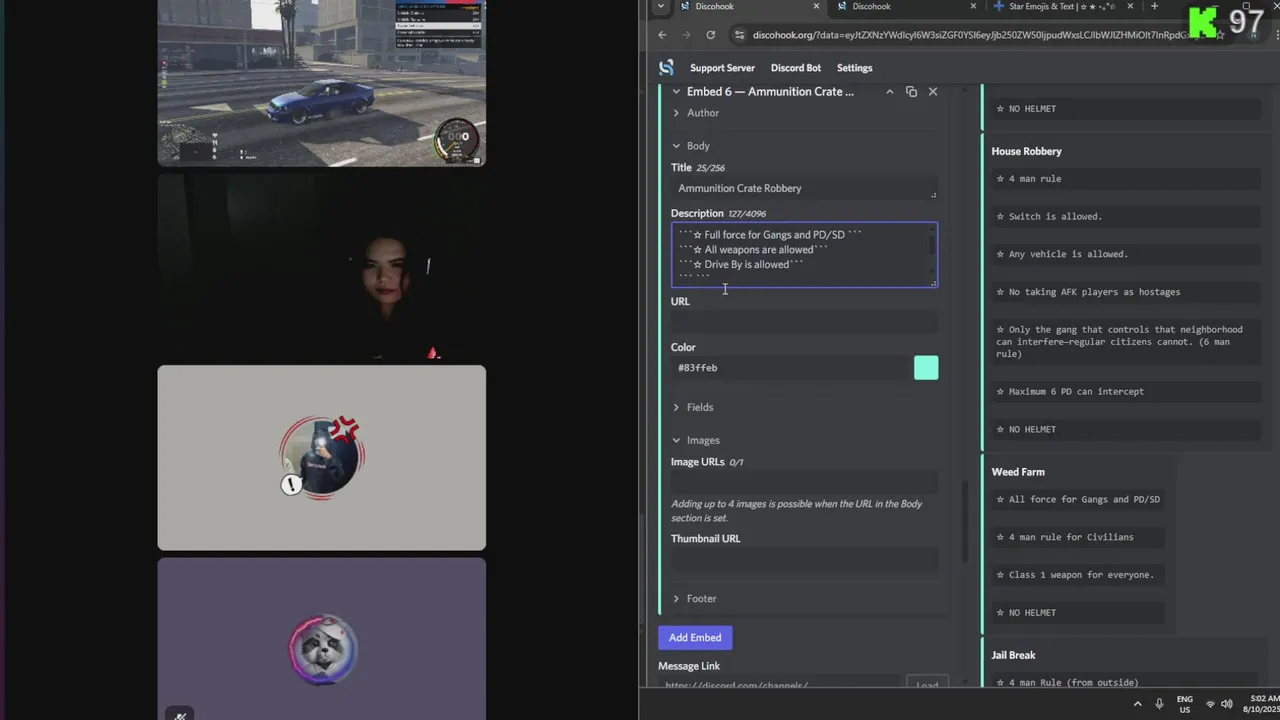Viewport: 1280px width, 720px height.
Task: Edit the Title field Ammunition Crate Robbery
Action: pos(804,188)
